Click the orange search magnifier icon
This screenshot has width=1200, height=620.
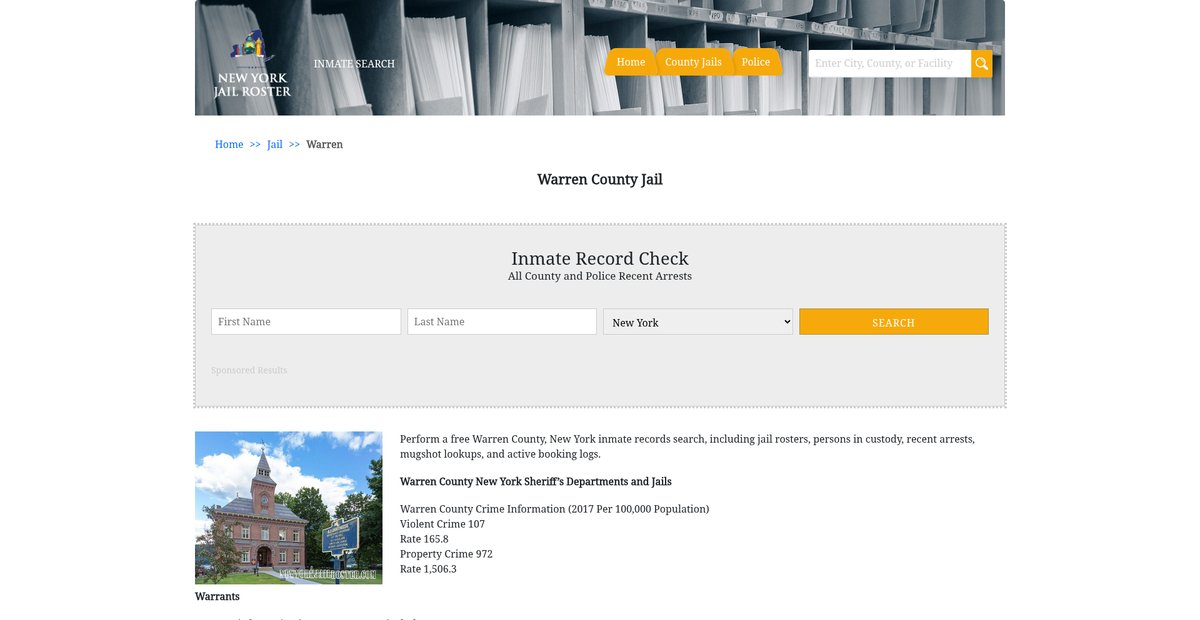click(x=982, y=64)
